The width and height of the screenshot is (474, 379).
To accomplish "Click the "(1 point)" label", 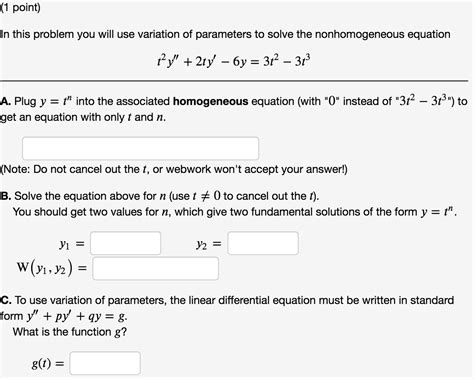I will [x=20, y=7].
